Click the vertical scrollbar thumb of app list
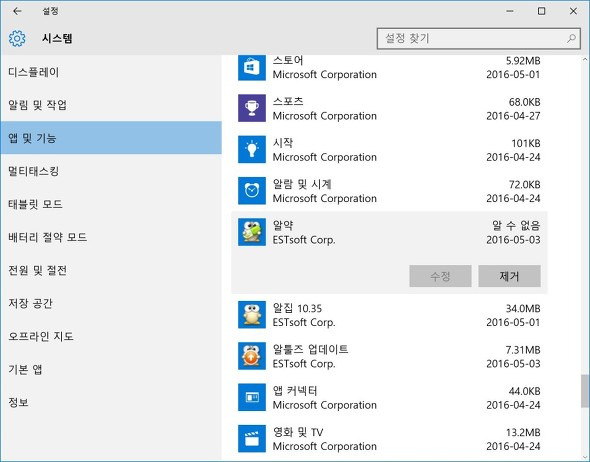Image resolution: width=590 pixels, height=462 pixels. pos(584,391)
